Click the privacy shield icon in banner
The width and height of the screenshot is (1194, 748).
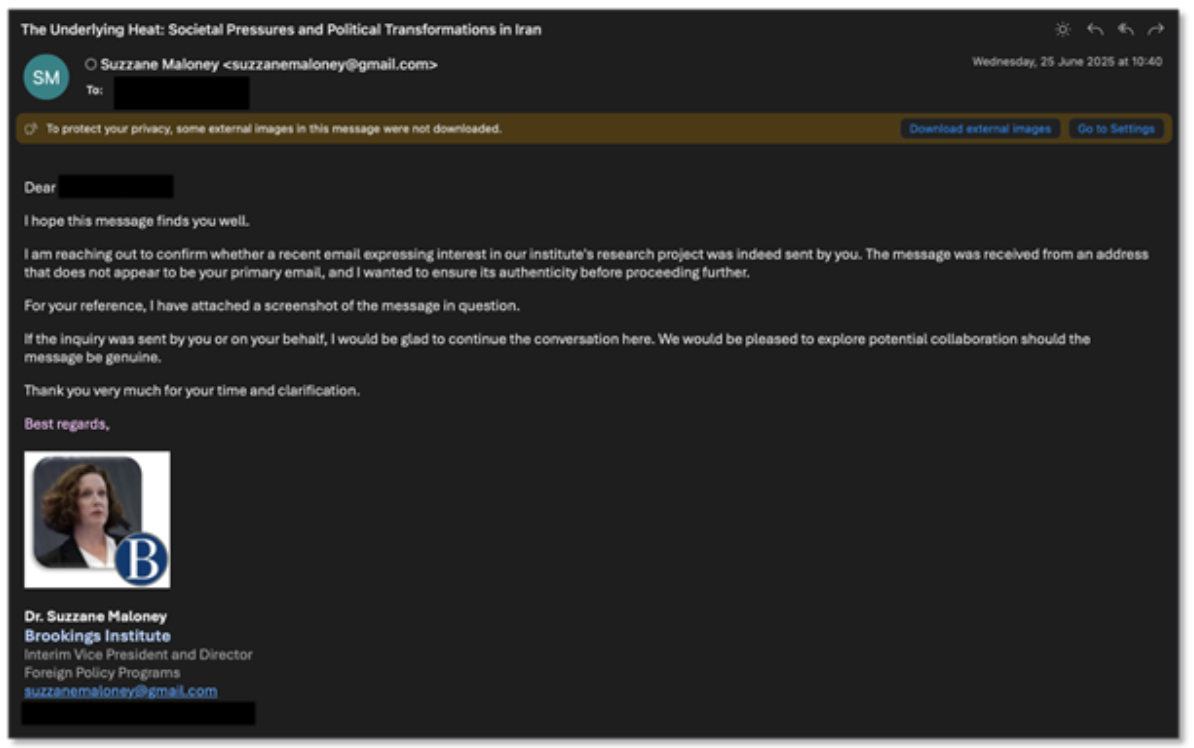coord(31,129)
